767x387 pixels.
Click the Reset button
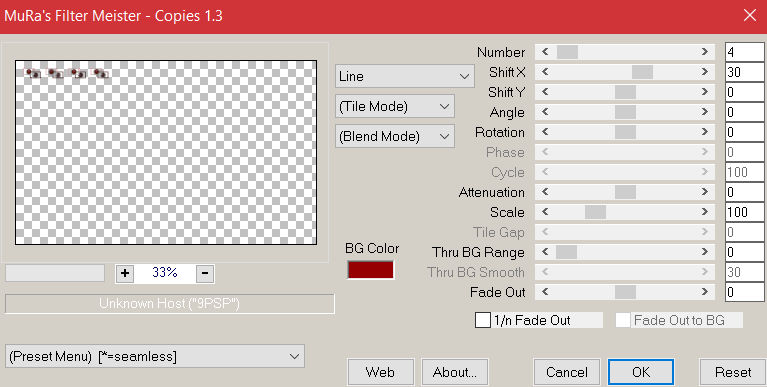[x=733, y=372]
